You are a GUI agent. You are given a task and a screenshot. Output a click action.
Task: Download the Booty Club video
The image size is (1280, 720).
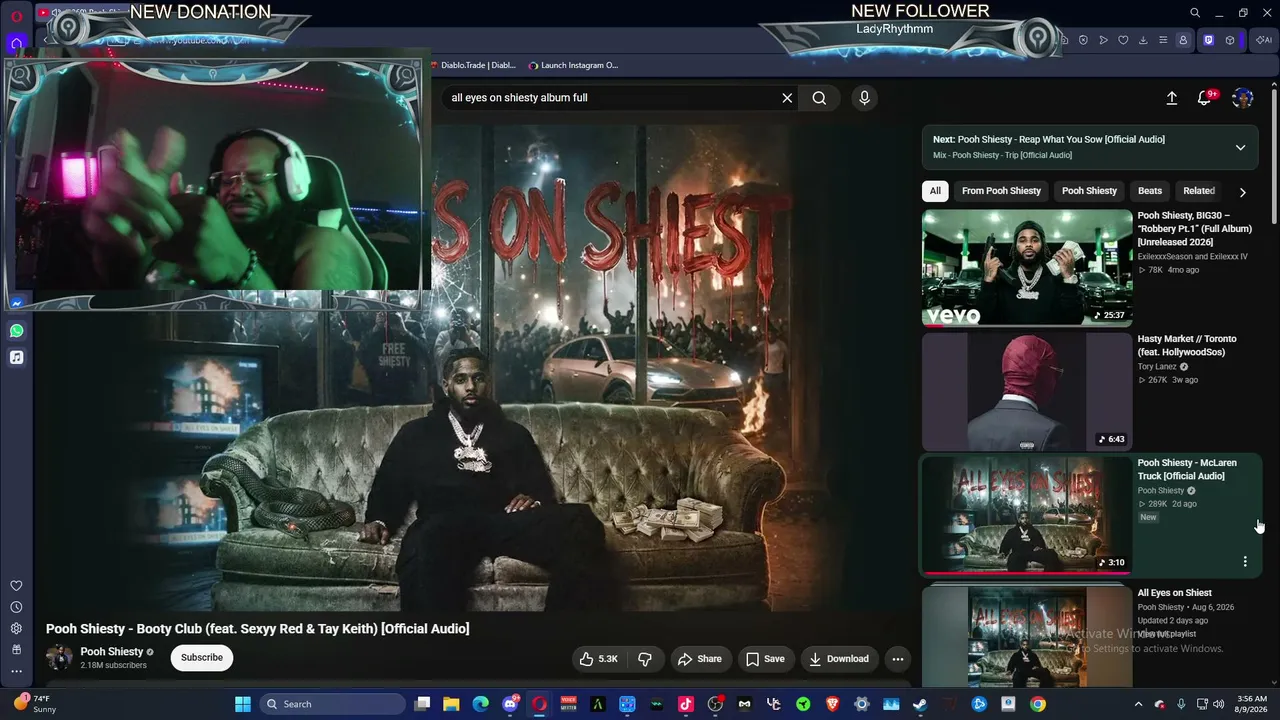click(x=839, y=659)
